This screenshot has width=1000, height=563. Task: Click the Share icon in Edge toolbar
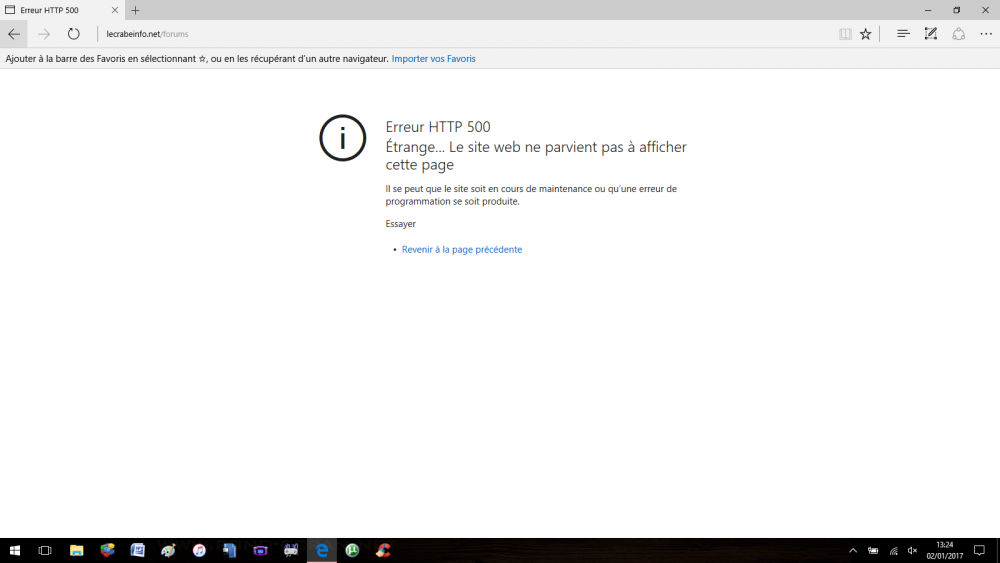coord(959,34)
